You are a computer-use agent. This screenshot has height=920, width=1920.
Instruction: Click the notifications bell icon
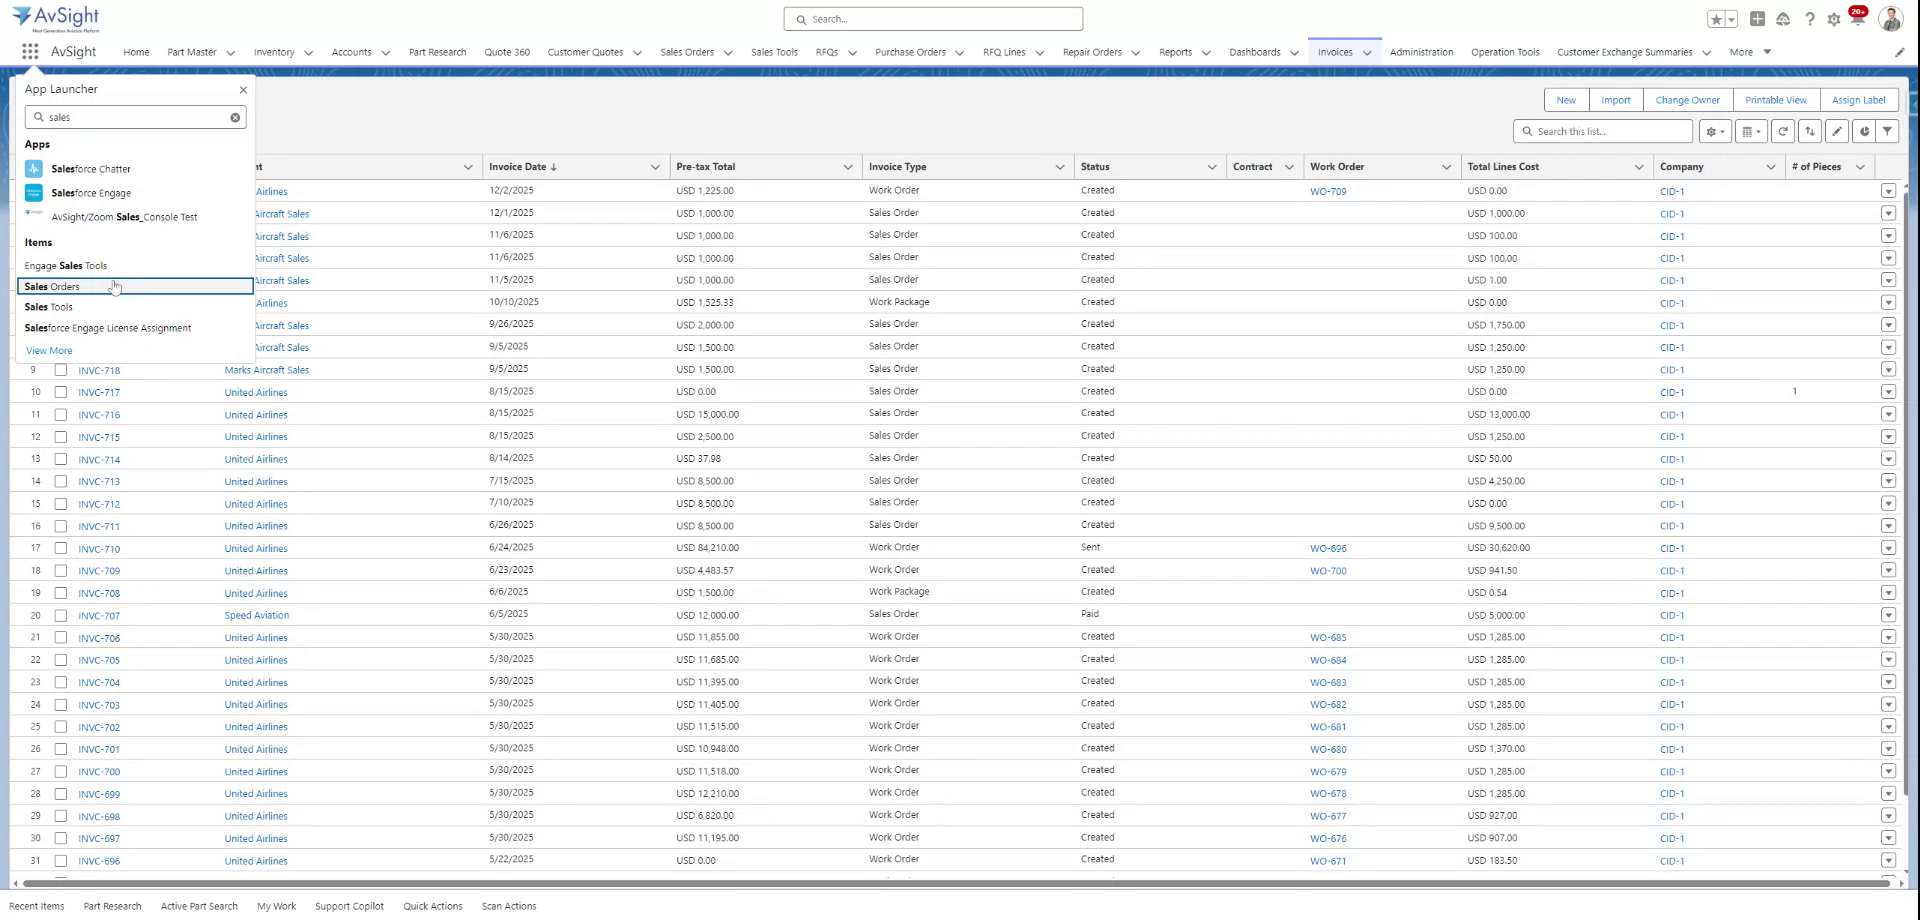[1858, 18]
